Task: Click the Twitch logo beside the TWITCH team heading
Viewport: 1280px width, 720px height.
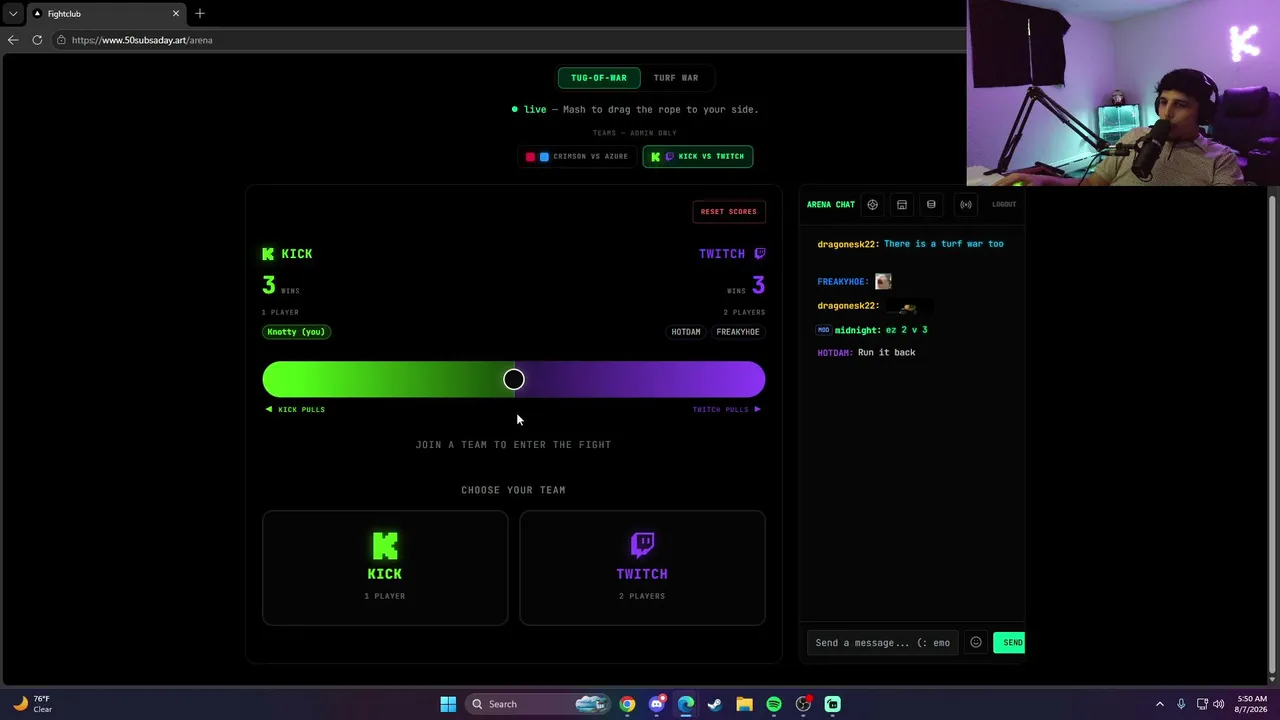Action: (x=760, y=254)
